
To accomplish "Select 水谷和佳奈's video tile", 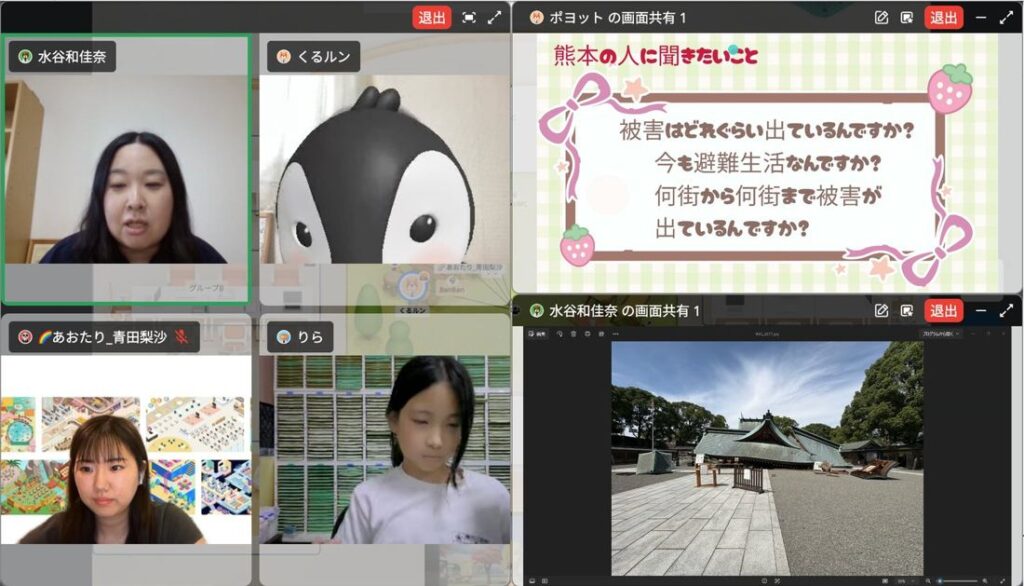I will click(126, 169).
